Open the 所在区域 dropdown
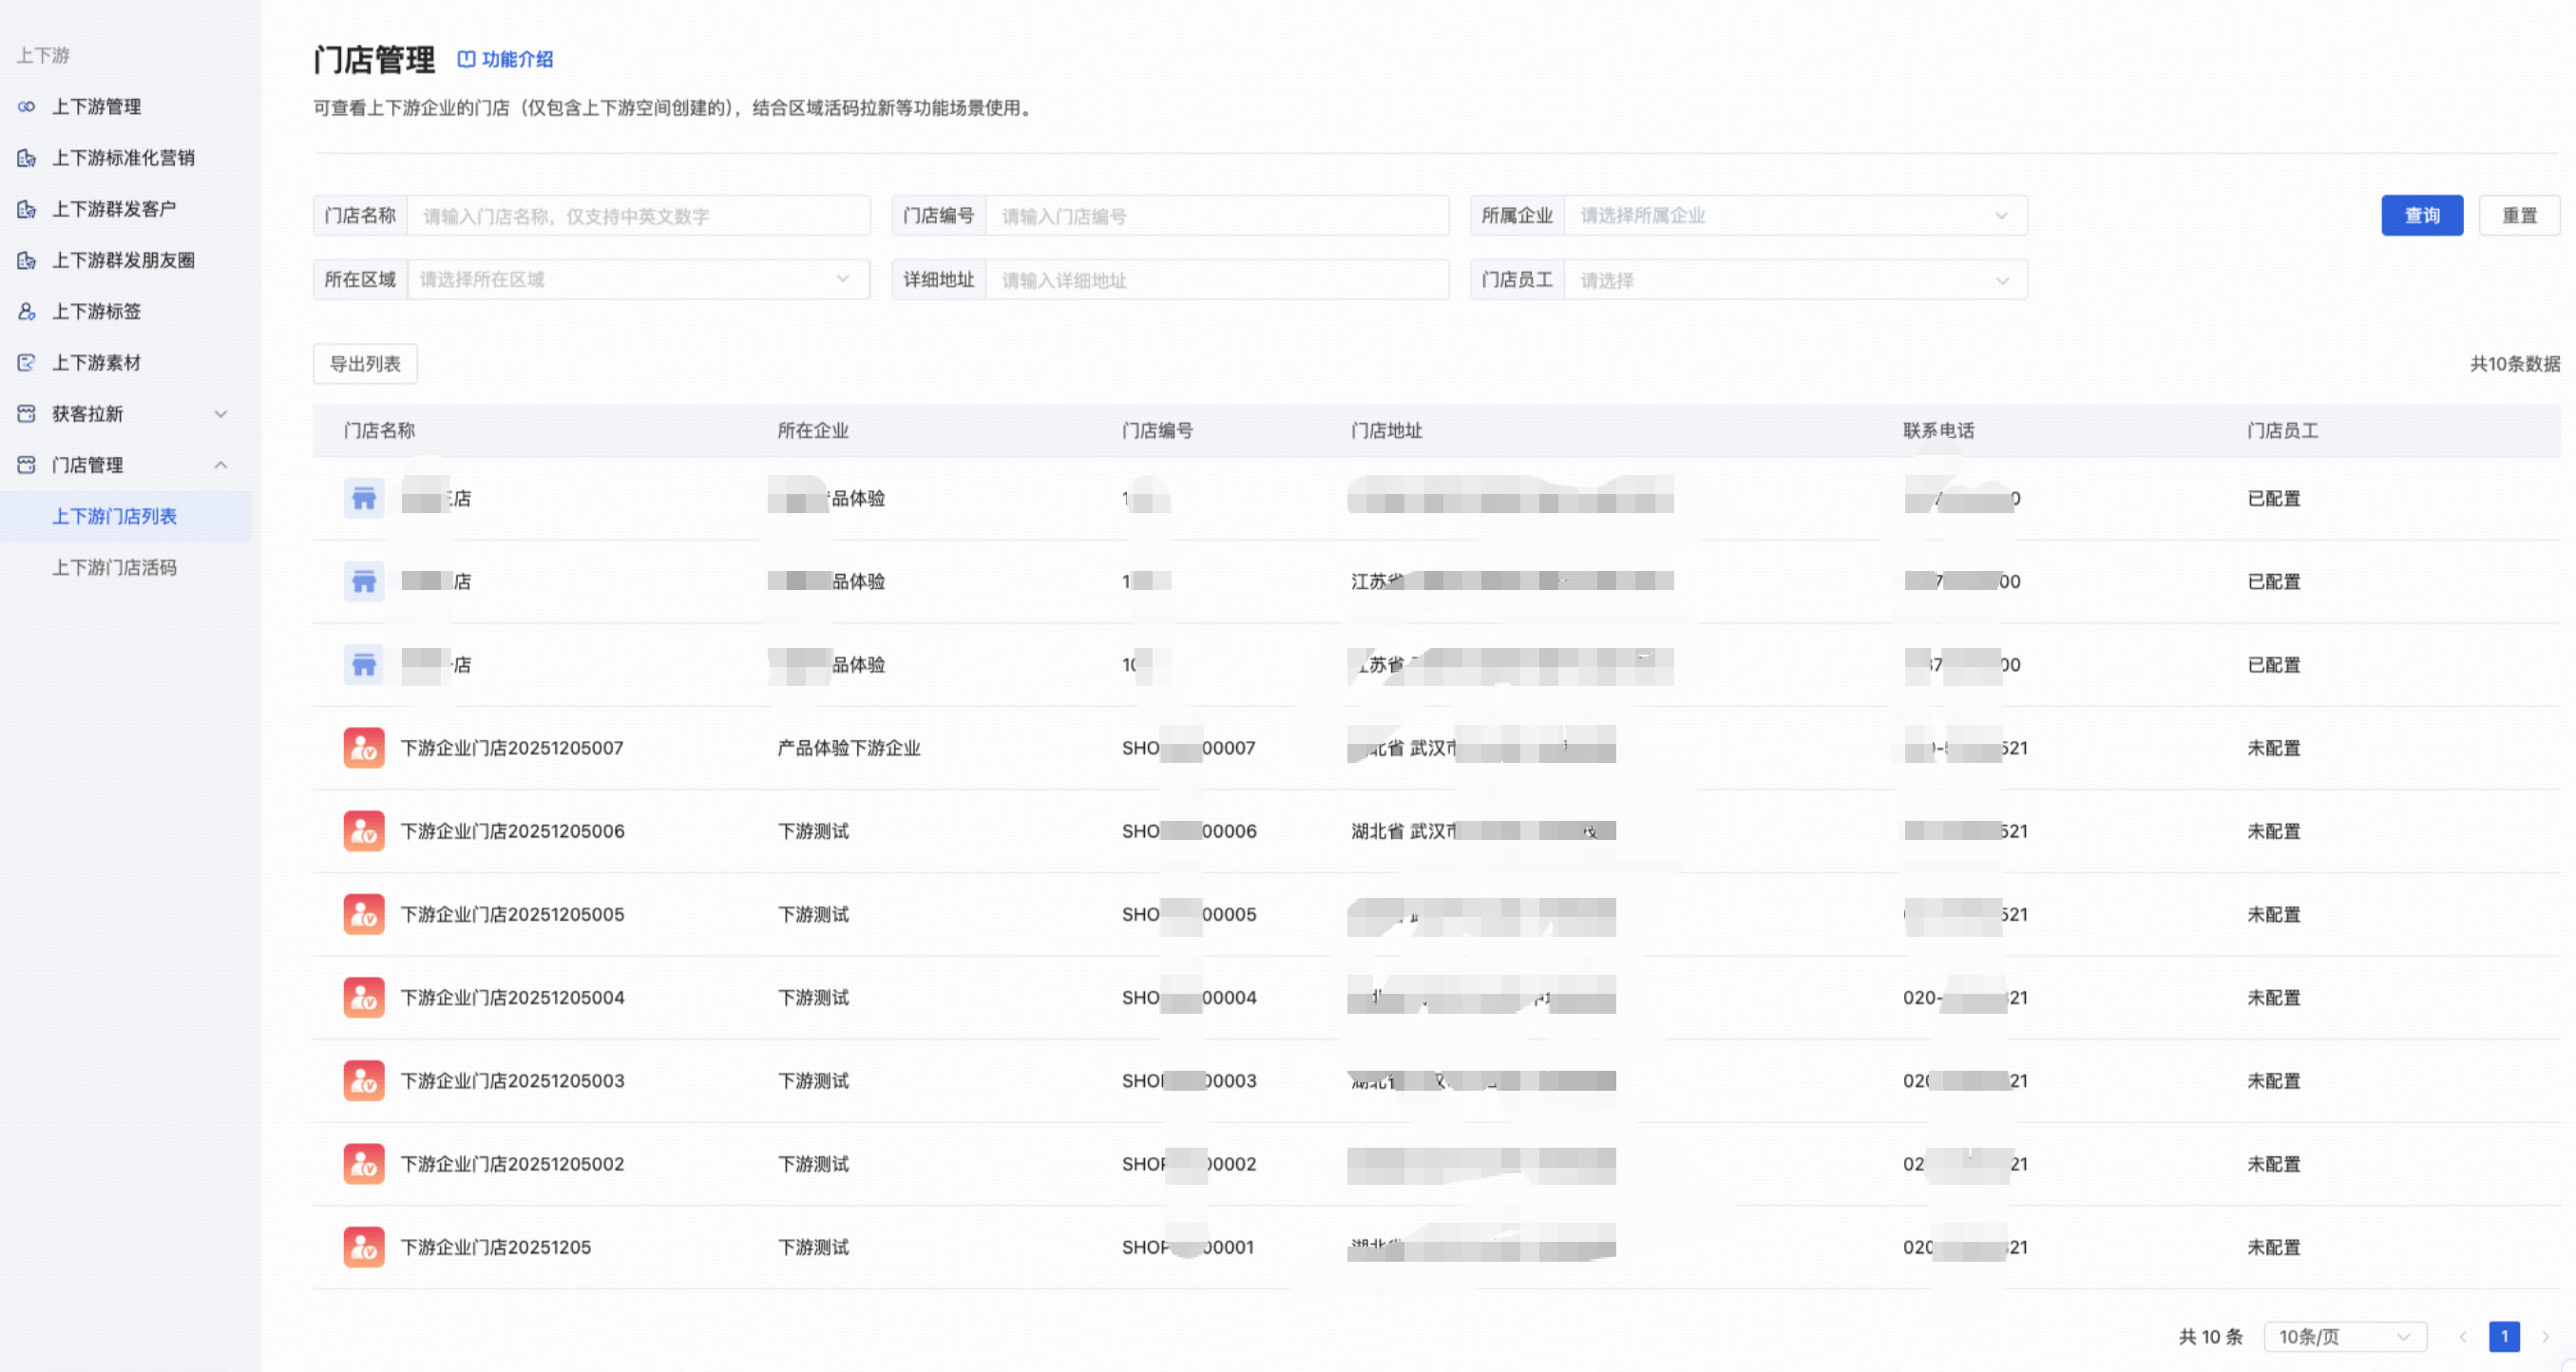2576x1372 pixels. (x=638, y=280)
